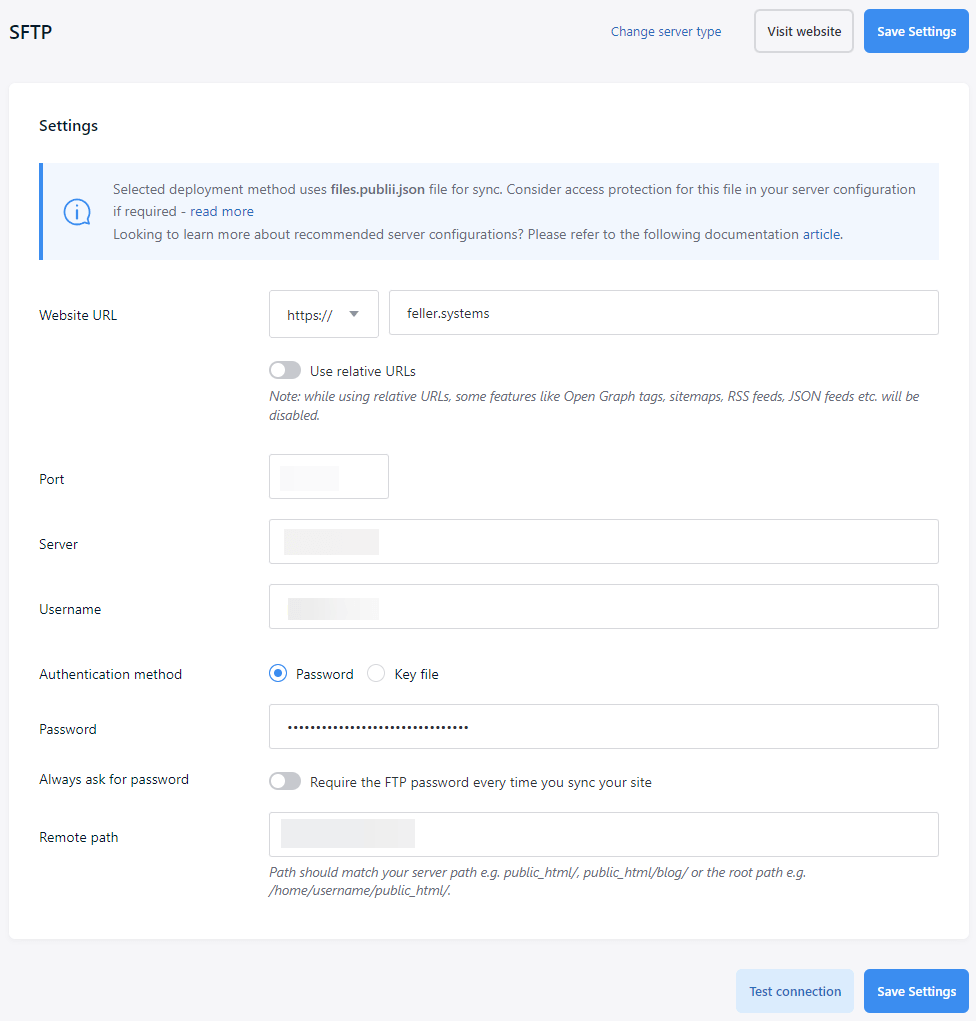Click the Server input field
Image resolution: width=976 pixels, height=1021 pixels.
[x=604, y=542]
